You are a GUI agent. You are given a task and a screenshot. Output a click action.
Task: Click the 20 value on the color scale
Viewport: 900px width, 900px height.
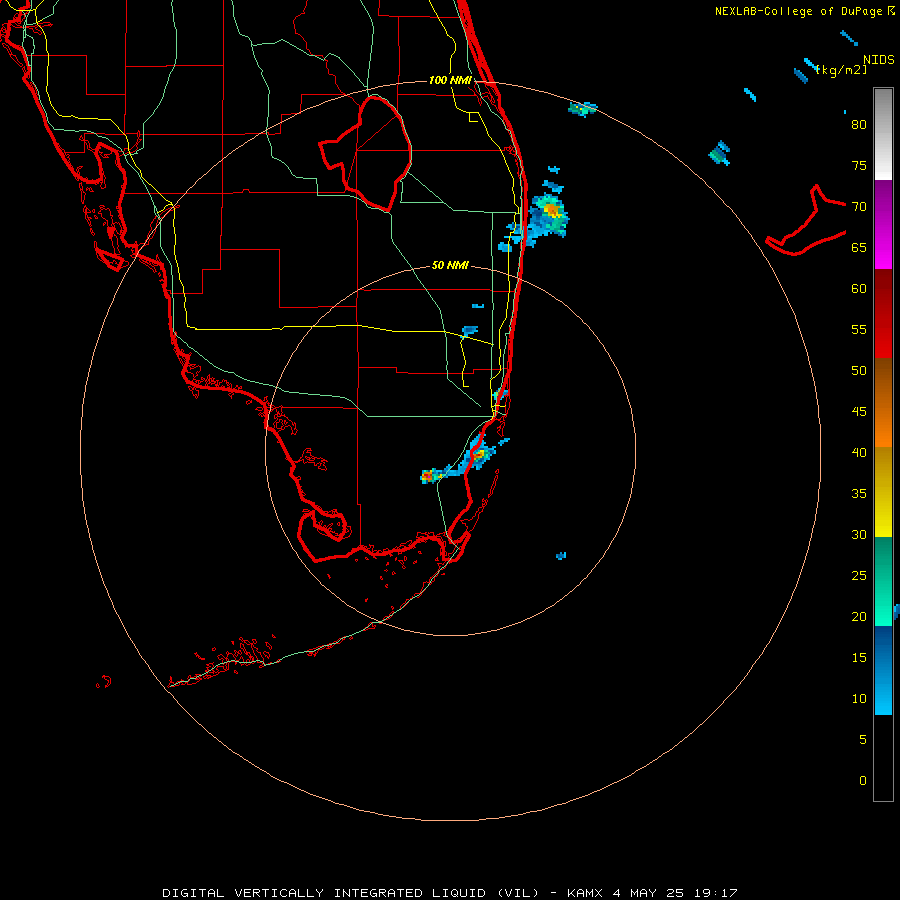pyautogui.click(x=859, y=616)
